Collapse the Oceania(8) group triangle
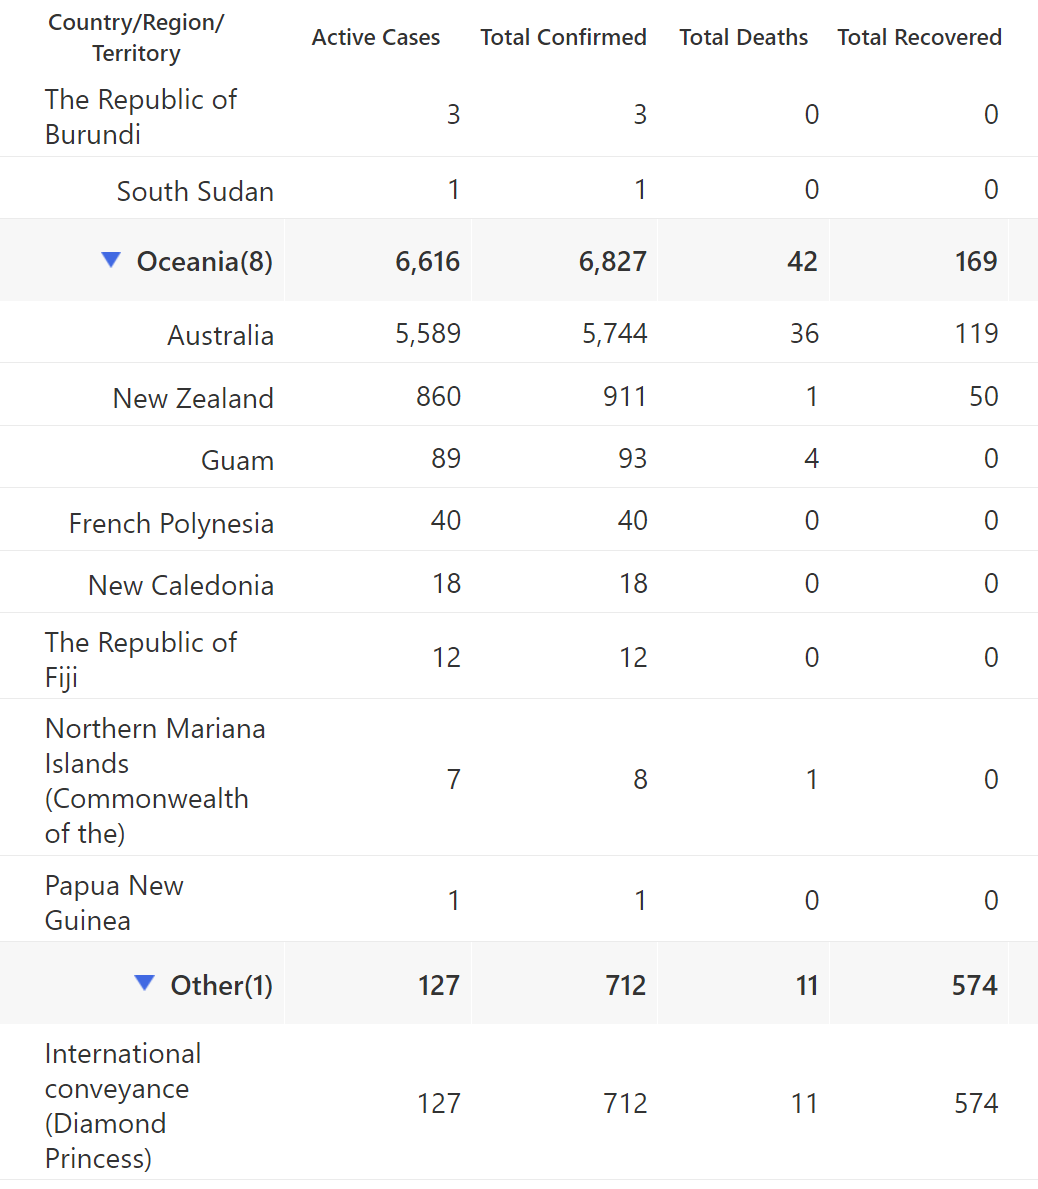The width and height of the screenshot is (1038, 1189). tap(111, 260)
